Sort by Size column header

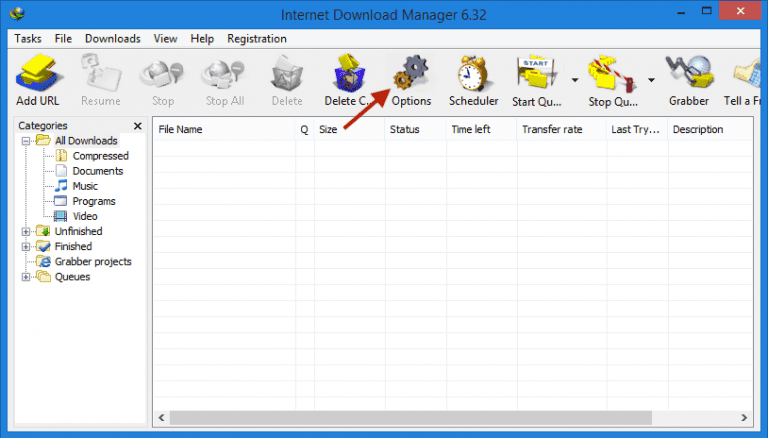coord(349,129)
